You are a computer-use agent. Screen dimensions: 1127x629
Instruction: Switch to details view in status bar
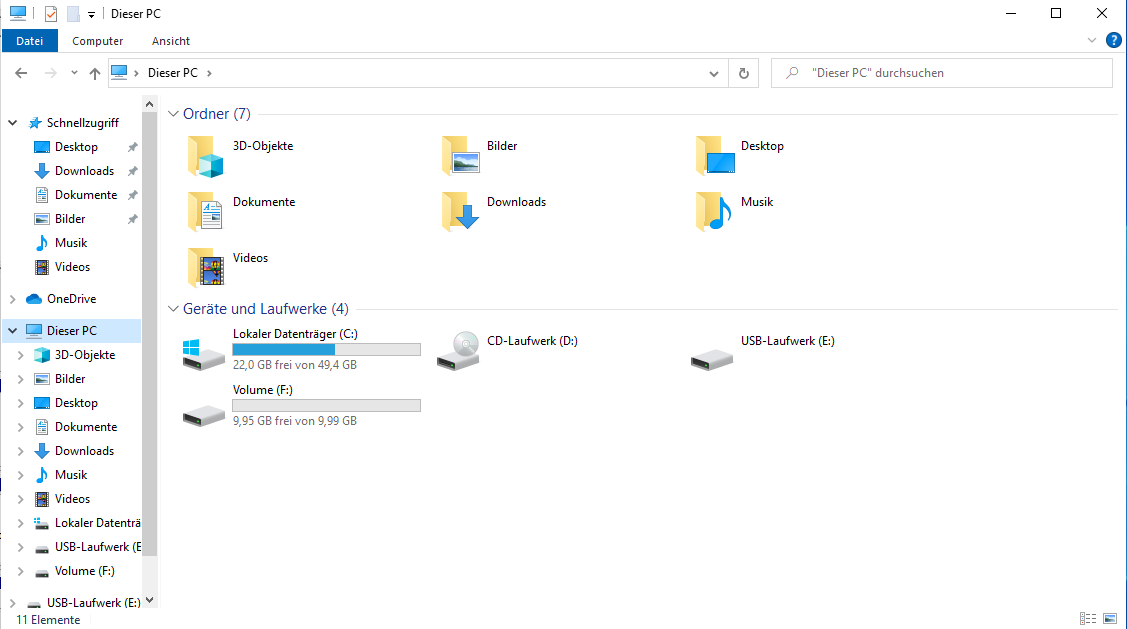[x=1087, y=619]
